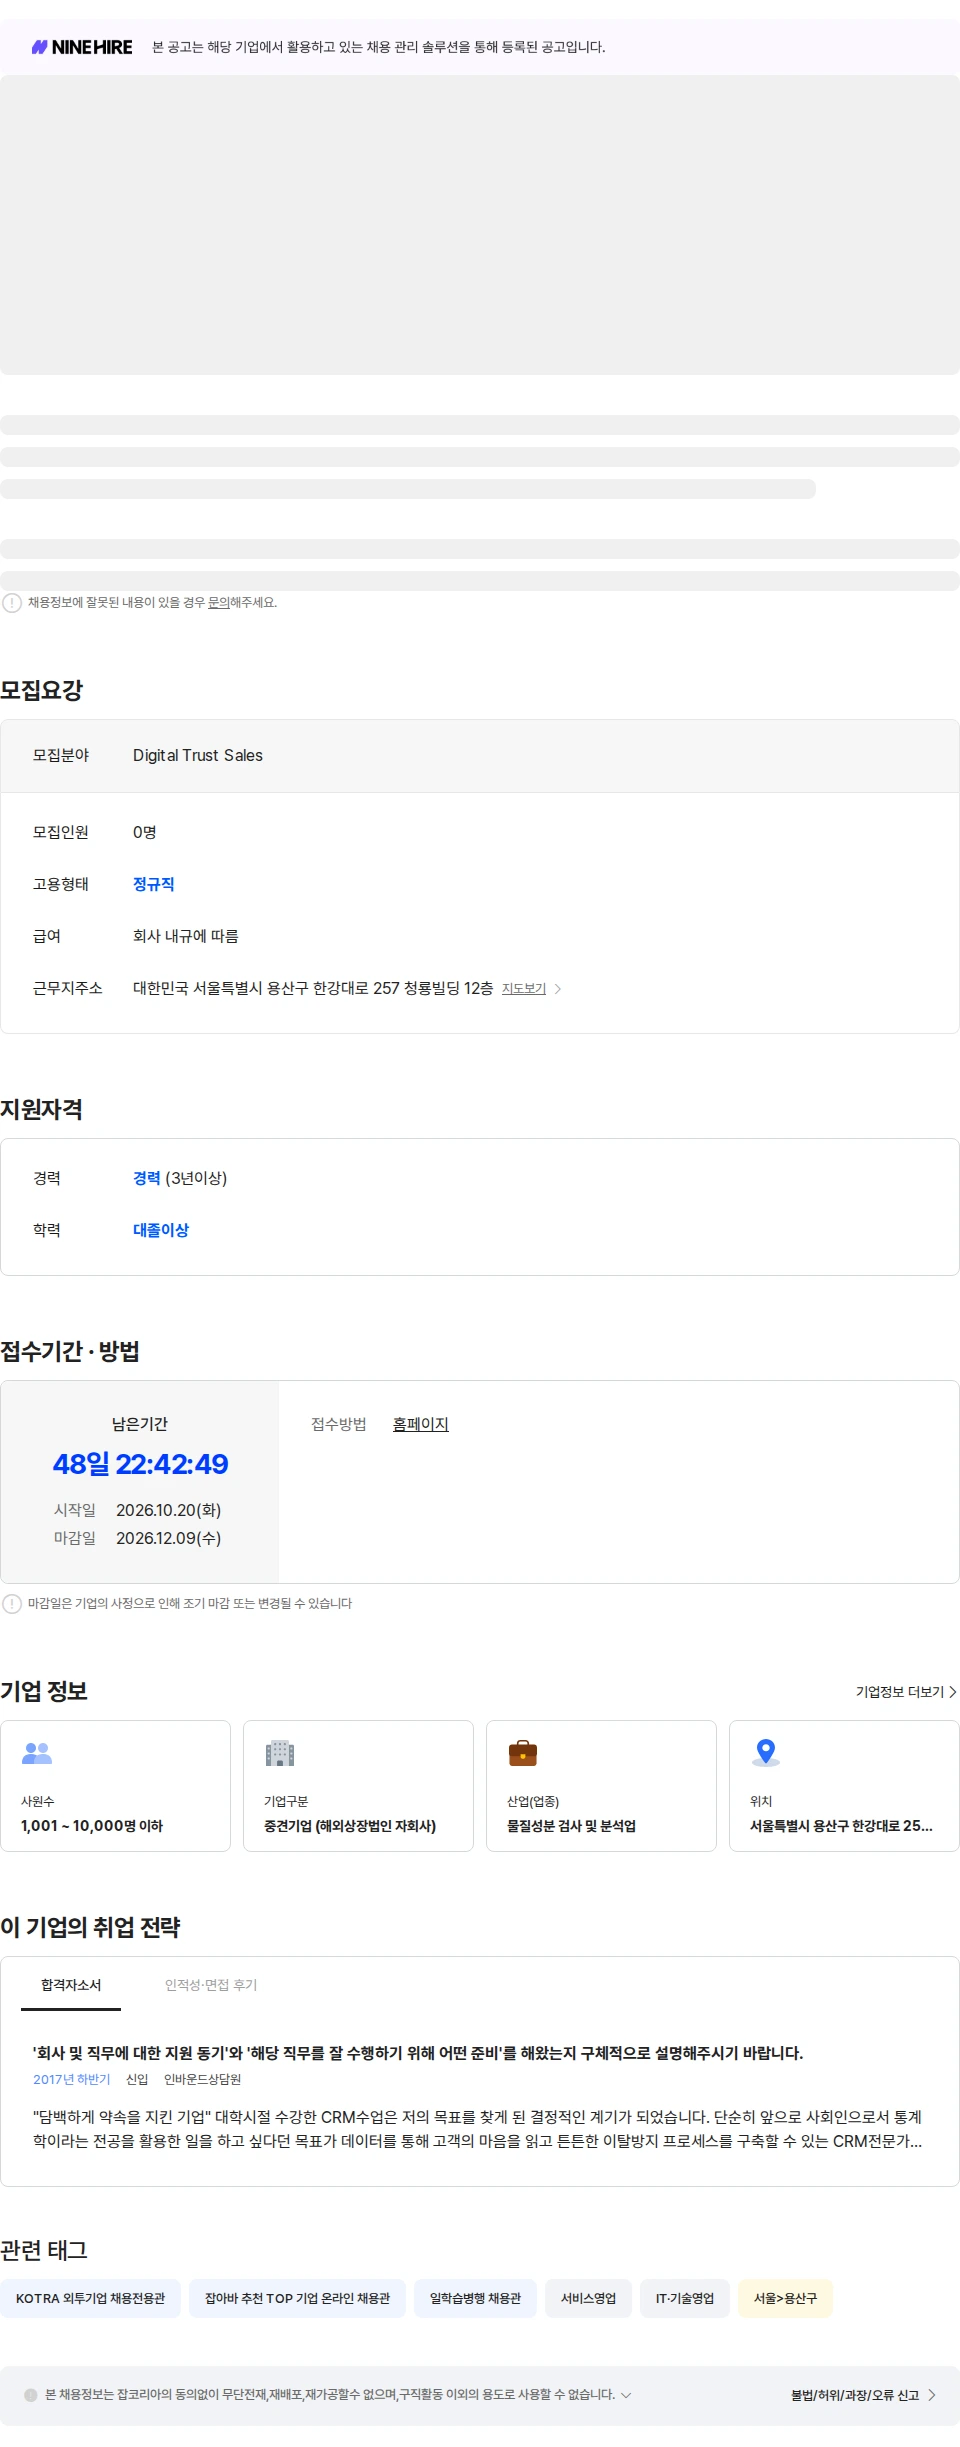Open 홈페이지 application method link
The height and width of the screenshot is (2447, 960).
(x=421, y=1424)
